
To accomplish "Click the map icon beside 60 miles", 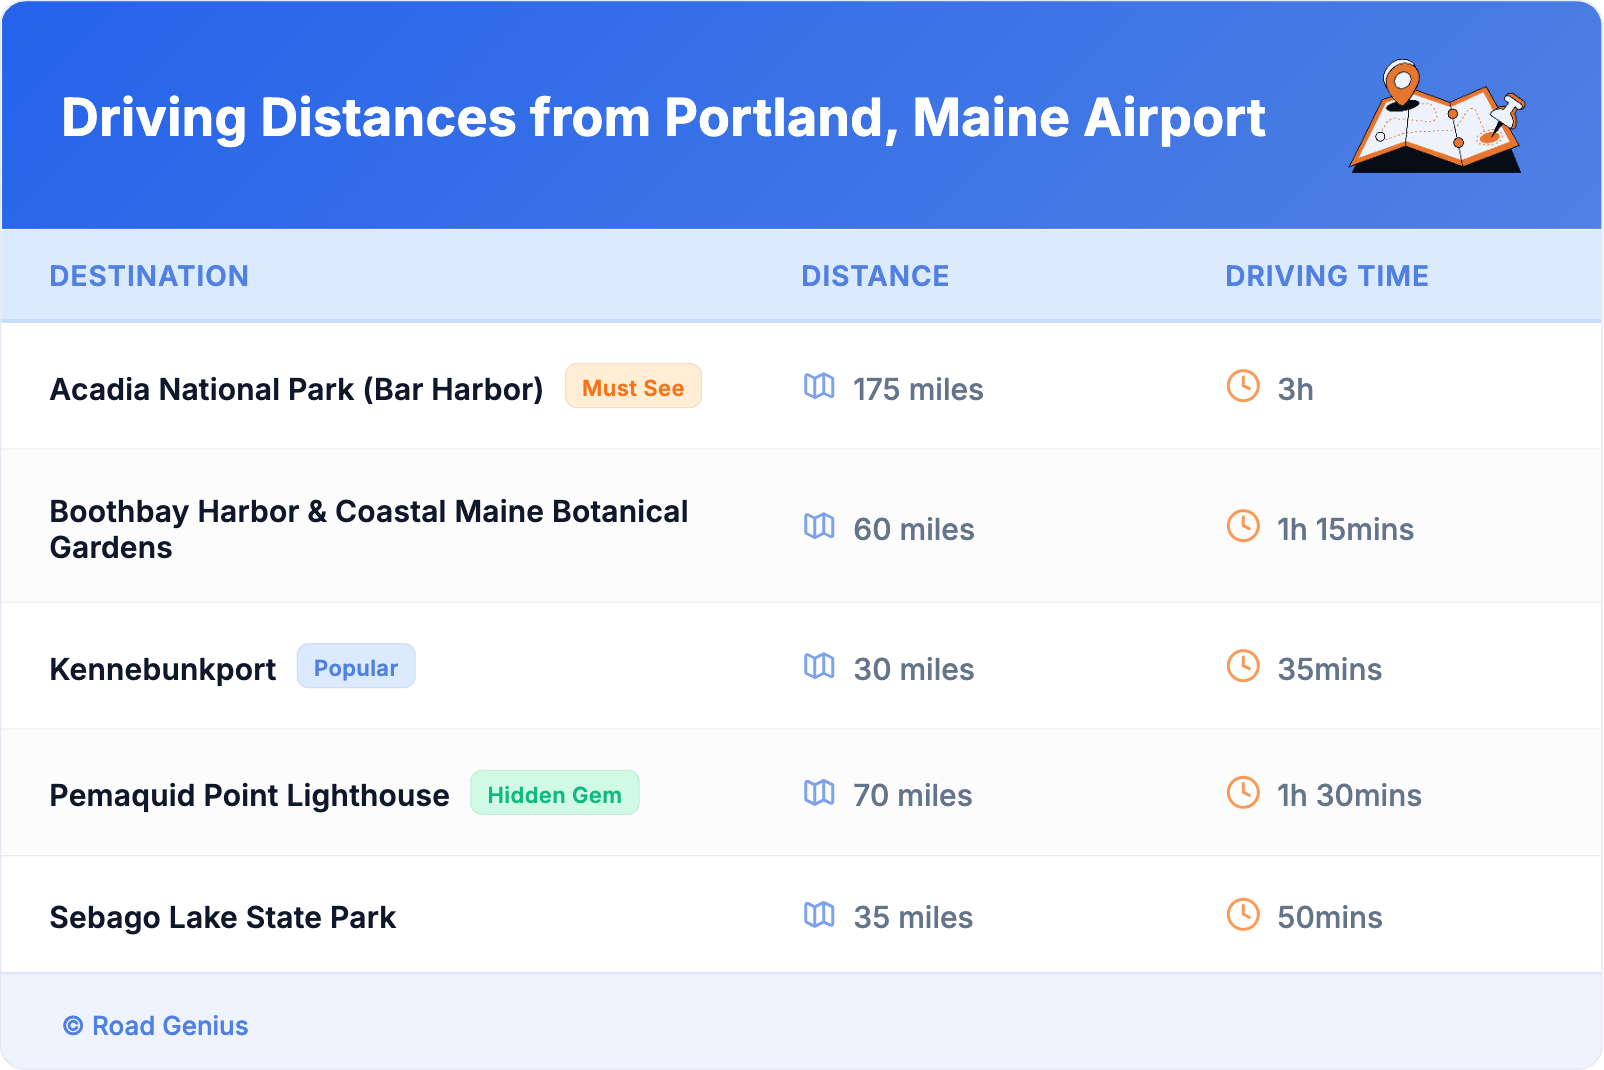I will point(819,526).
